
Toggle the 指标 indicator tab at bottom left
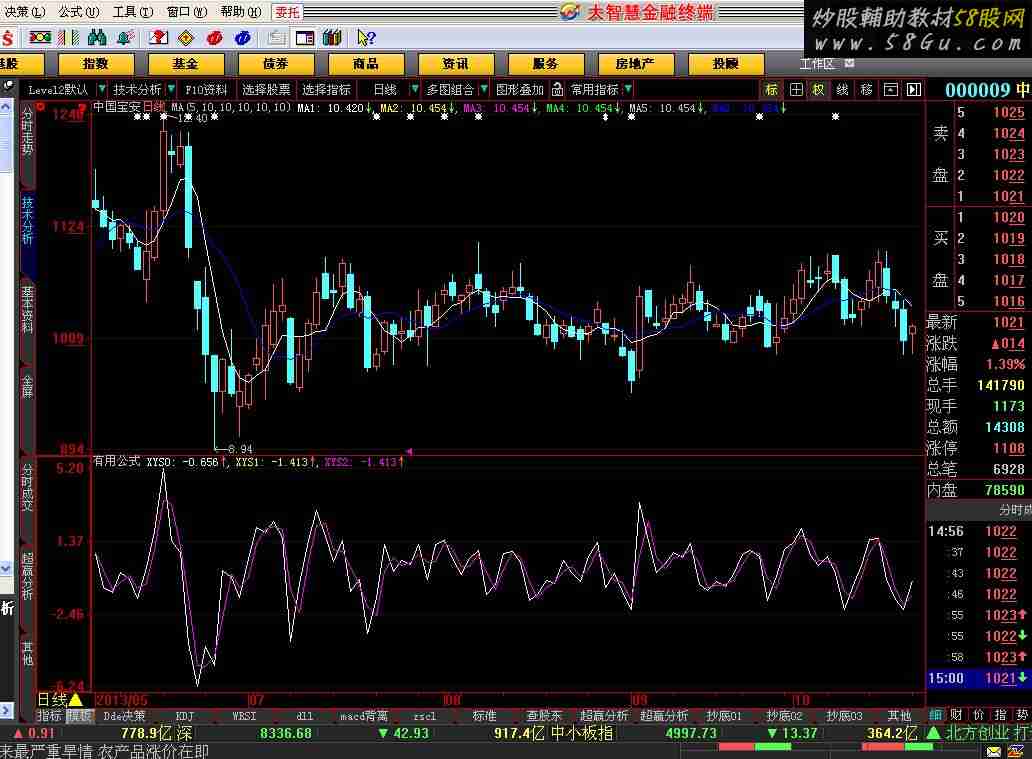click(x=49, y=716)
